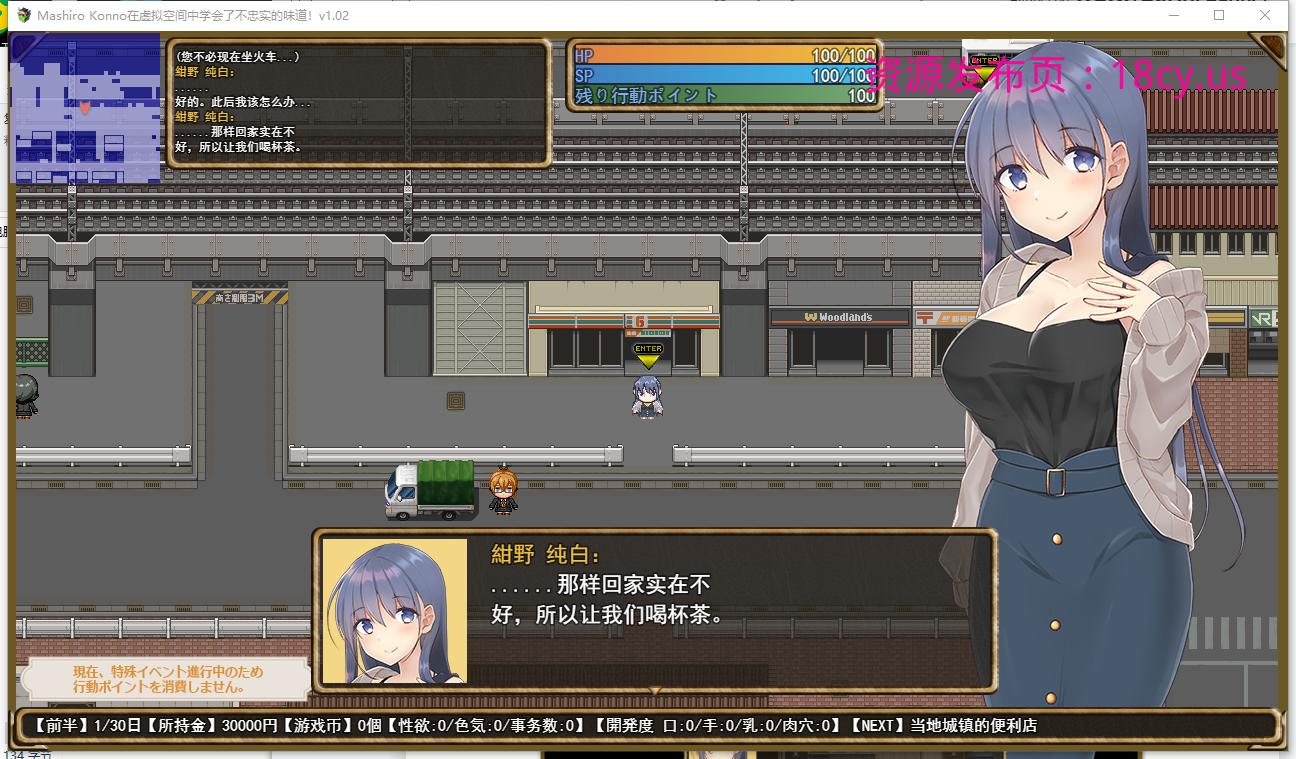The width and height of the screenshot is (1296, 759).
Task: Click the 【開発度】 status entry
Action: [720, 726]
